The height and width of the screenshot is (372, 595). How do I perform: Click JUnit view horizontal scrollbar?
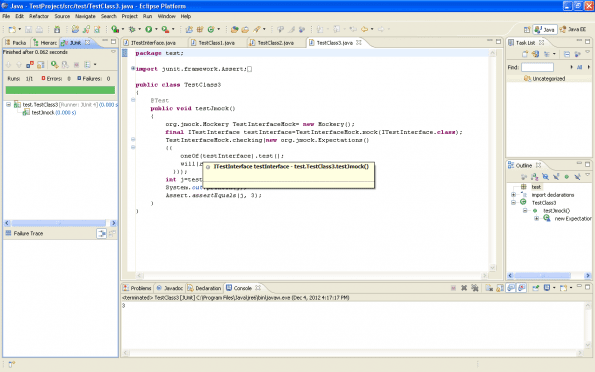tap(60, 223)
